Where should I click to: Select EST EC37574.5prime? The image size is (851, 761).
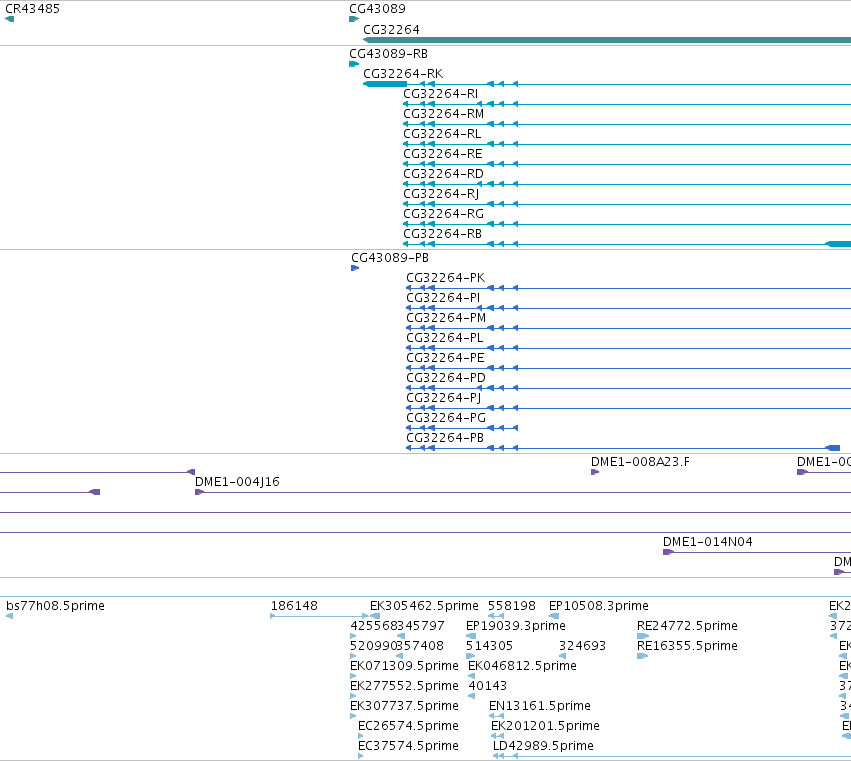(x=408, y=746)
